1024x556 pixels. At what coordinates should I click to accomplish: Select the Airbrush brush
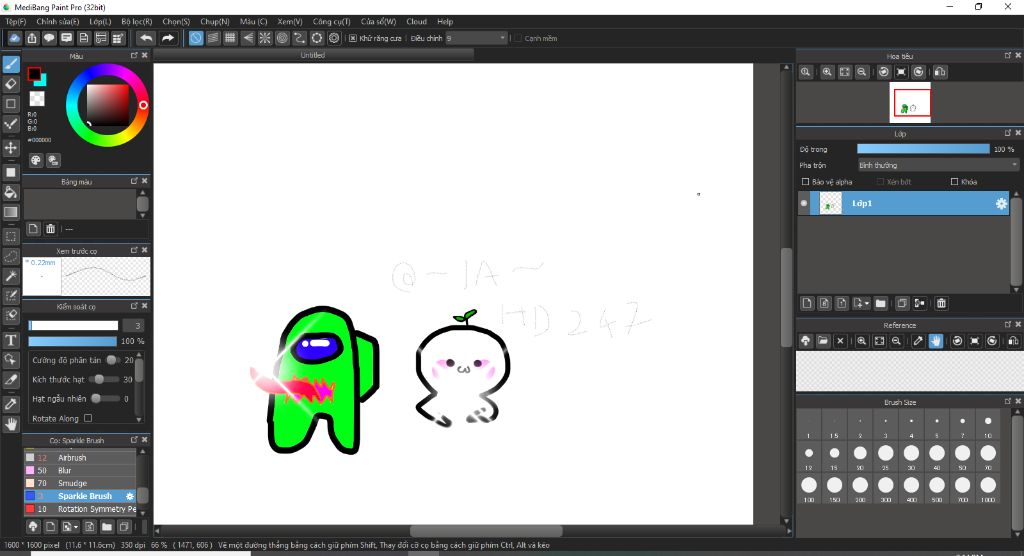point(80,457)
